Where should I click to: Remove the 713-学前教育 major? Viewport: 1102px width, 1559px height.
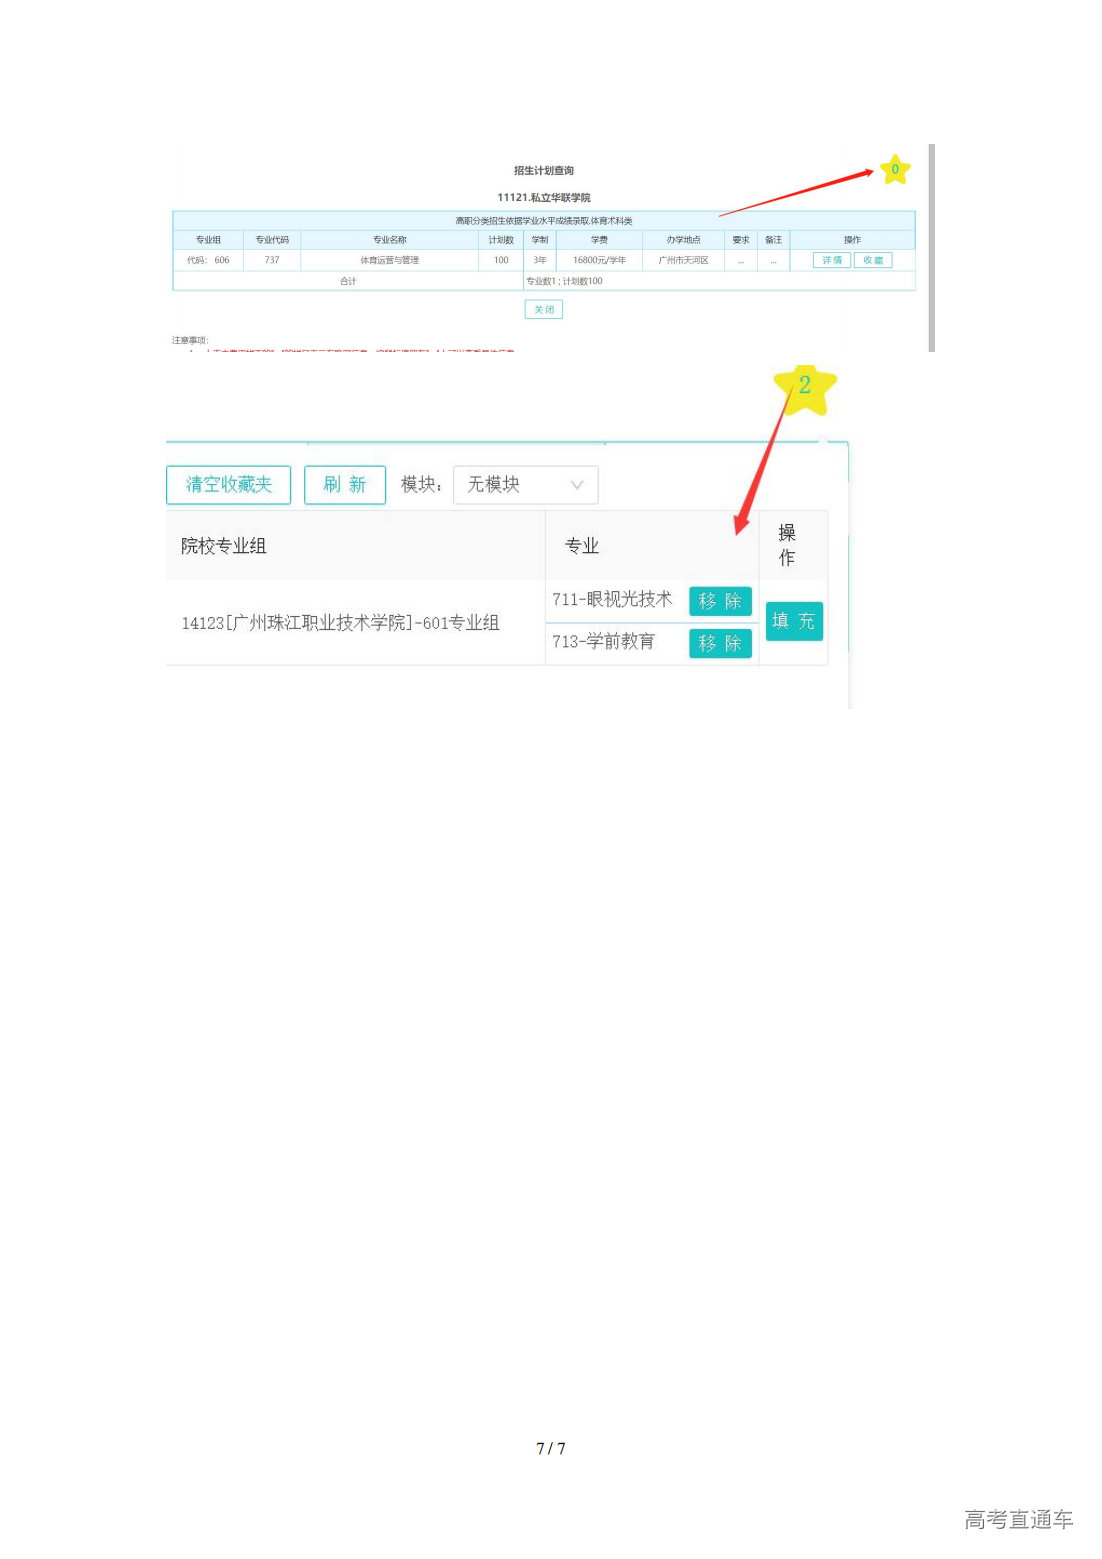719,643
